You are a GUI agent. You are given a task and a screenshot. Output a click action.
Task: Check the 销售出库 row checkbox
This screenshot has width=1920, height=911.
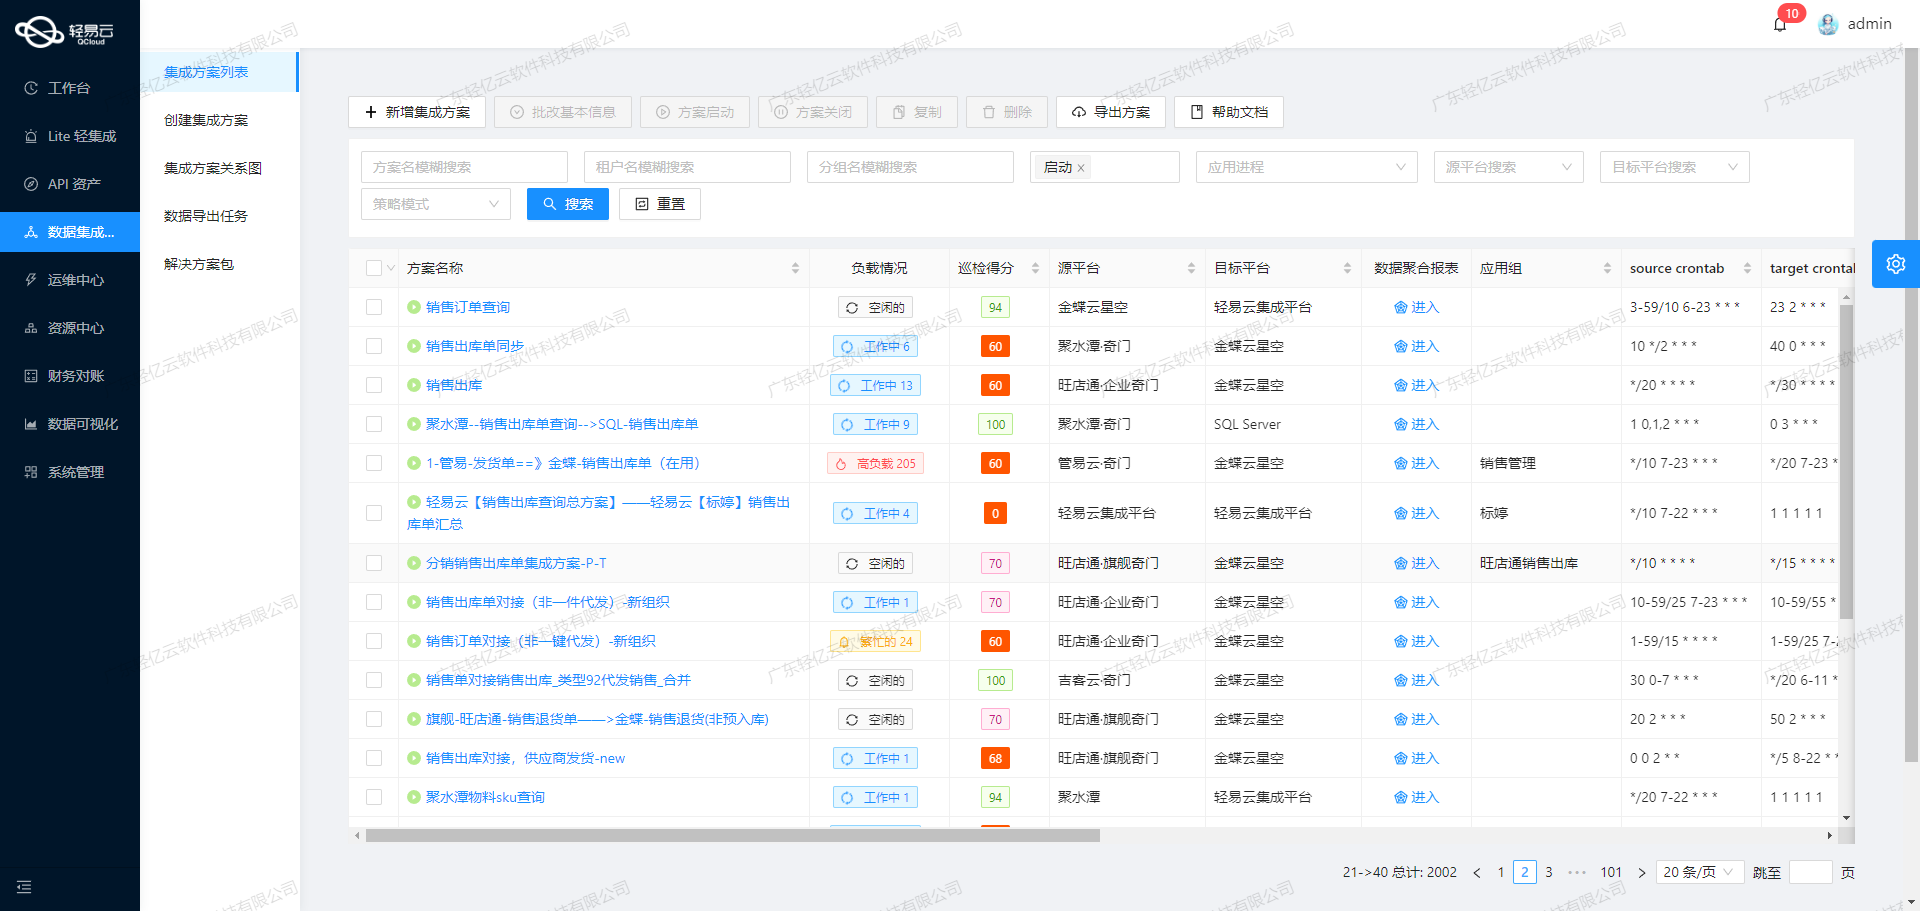click(374, 385)
